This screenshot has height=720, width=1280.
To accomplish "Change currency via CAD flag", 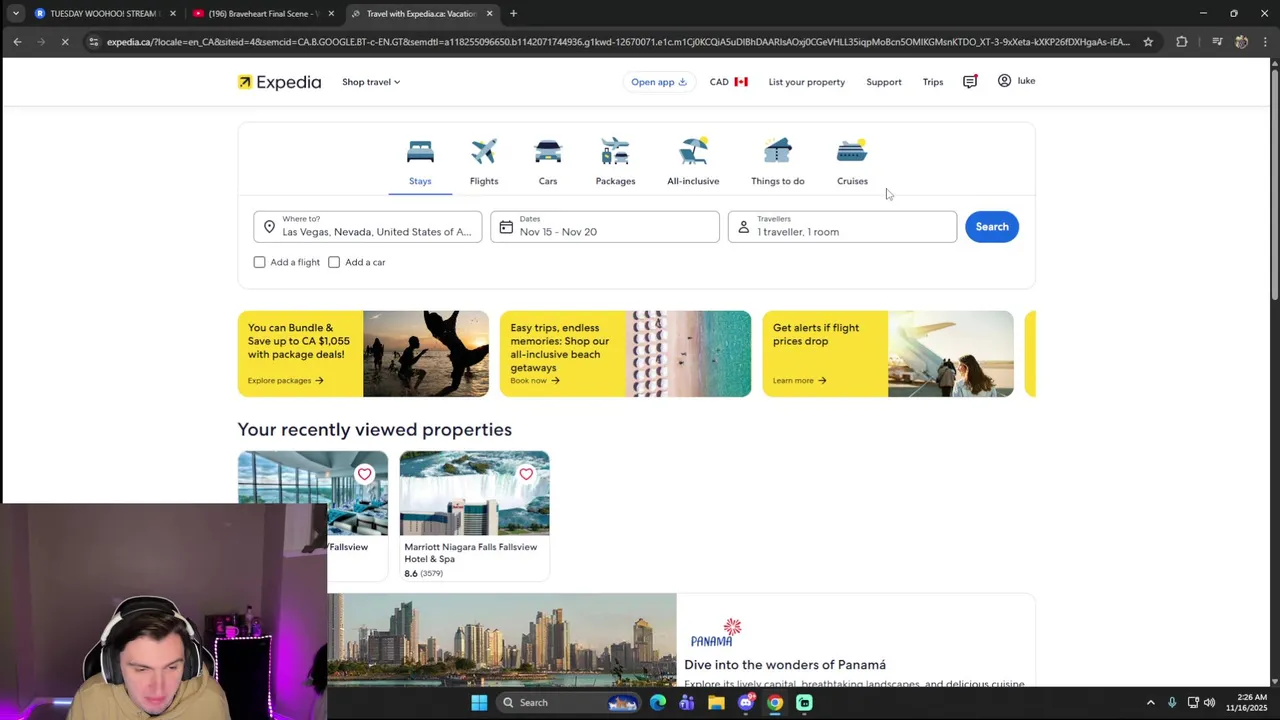I will coord(728,82).
